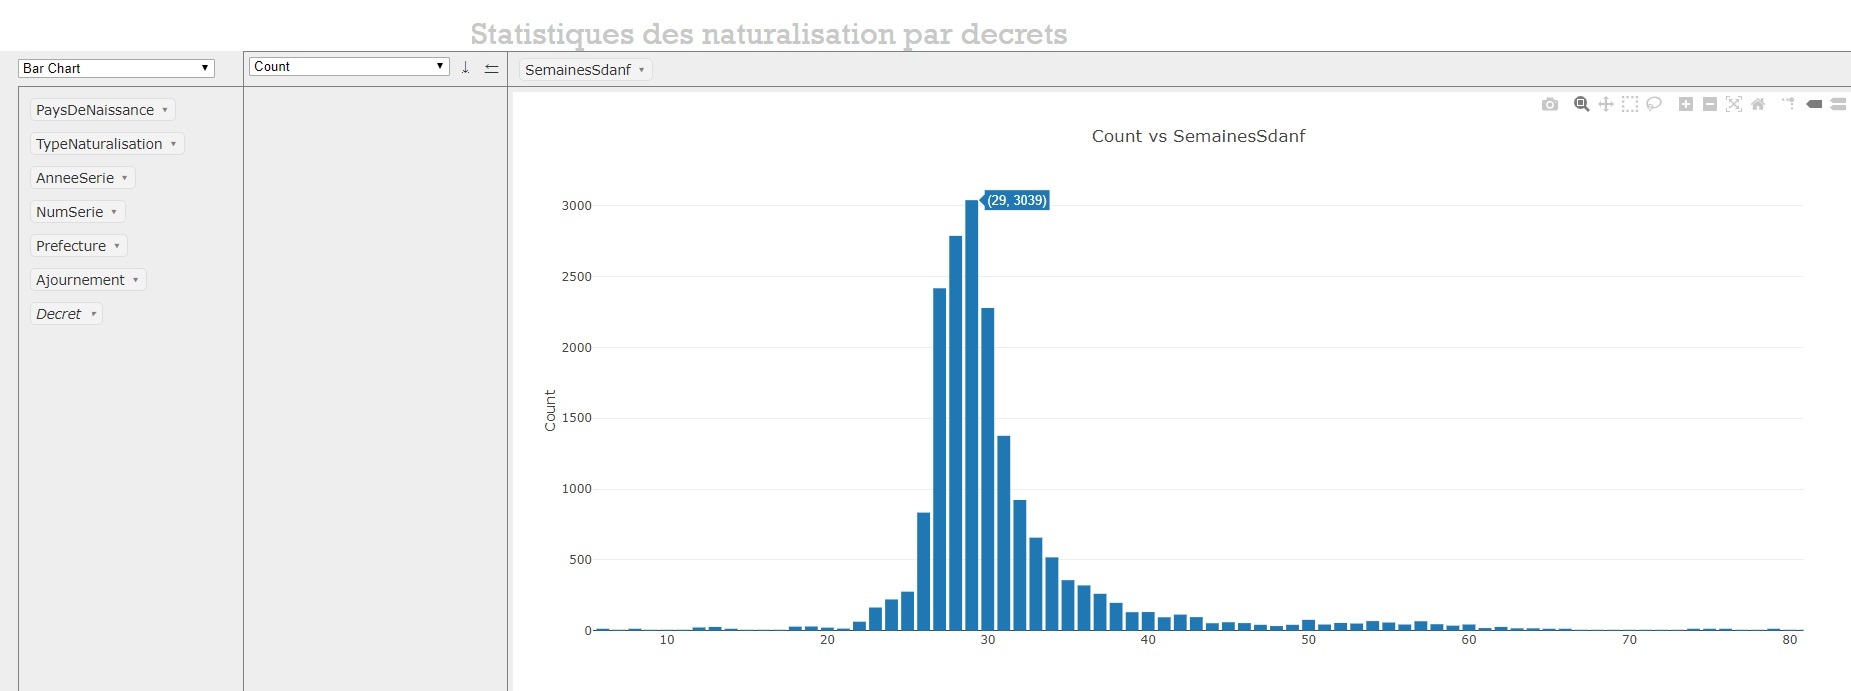Open the Count aggregator dropdown
Image resolution: width=1851 pixels, height=691 pixels.
pos(349,66)
